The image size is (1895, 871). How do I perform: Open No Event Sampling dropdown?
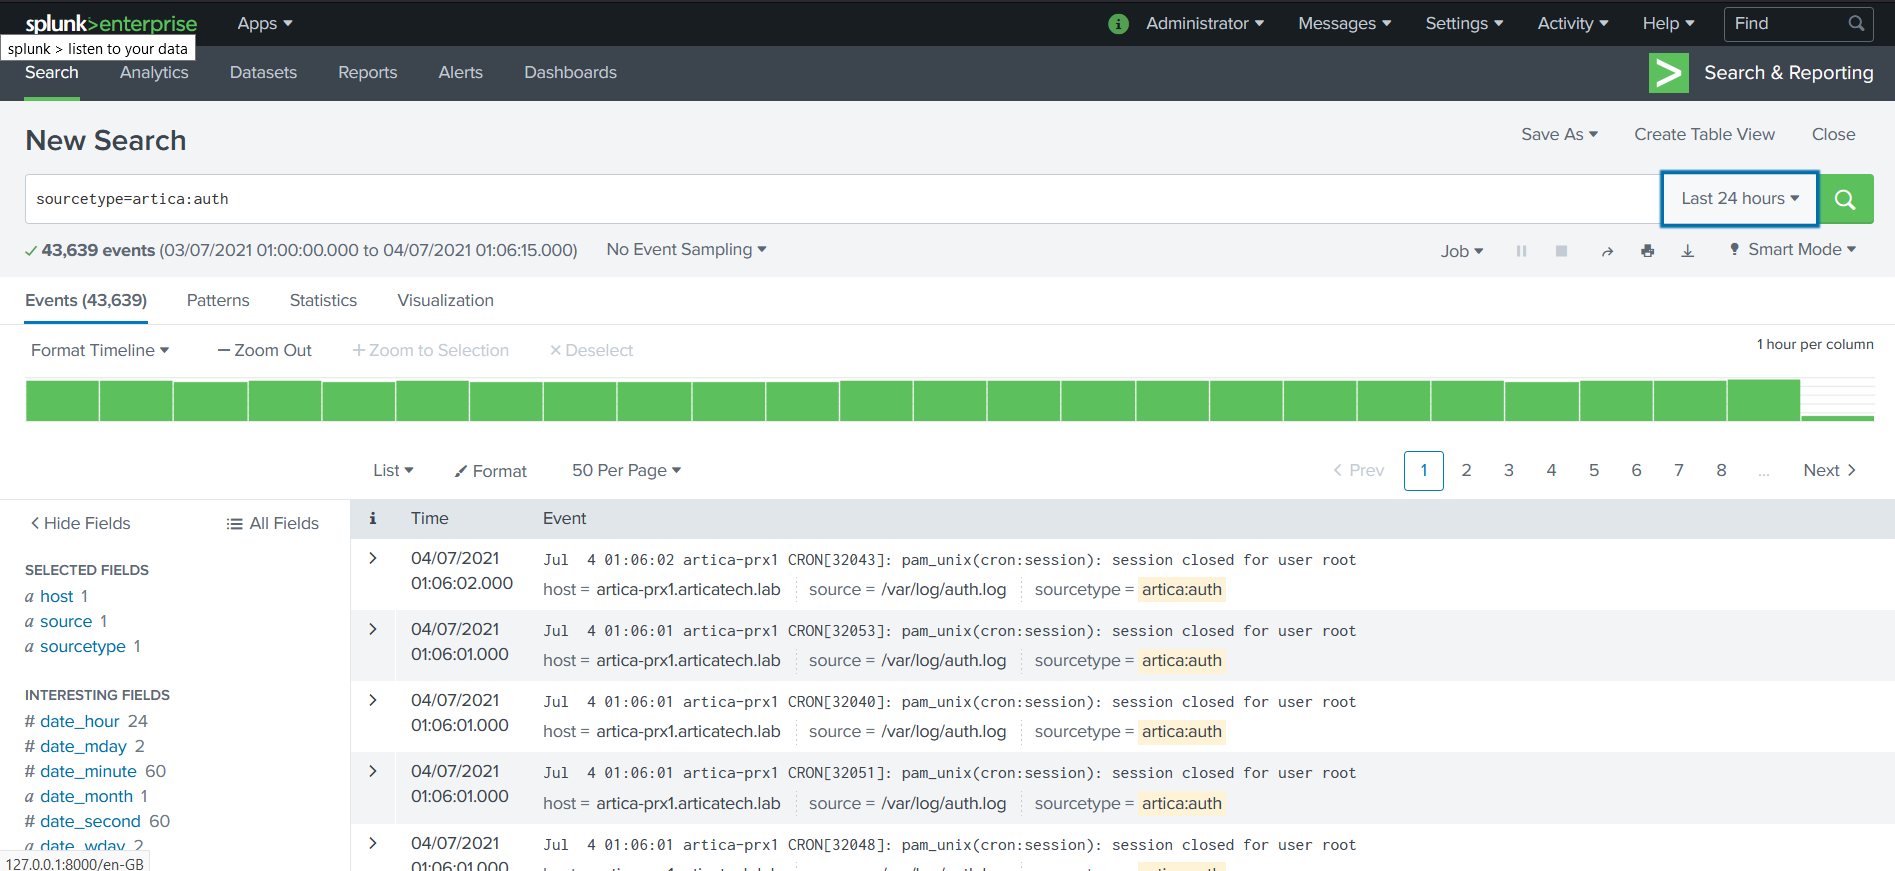coord(686,250)
